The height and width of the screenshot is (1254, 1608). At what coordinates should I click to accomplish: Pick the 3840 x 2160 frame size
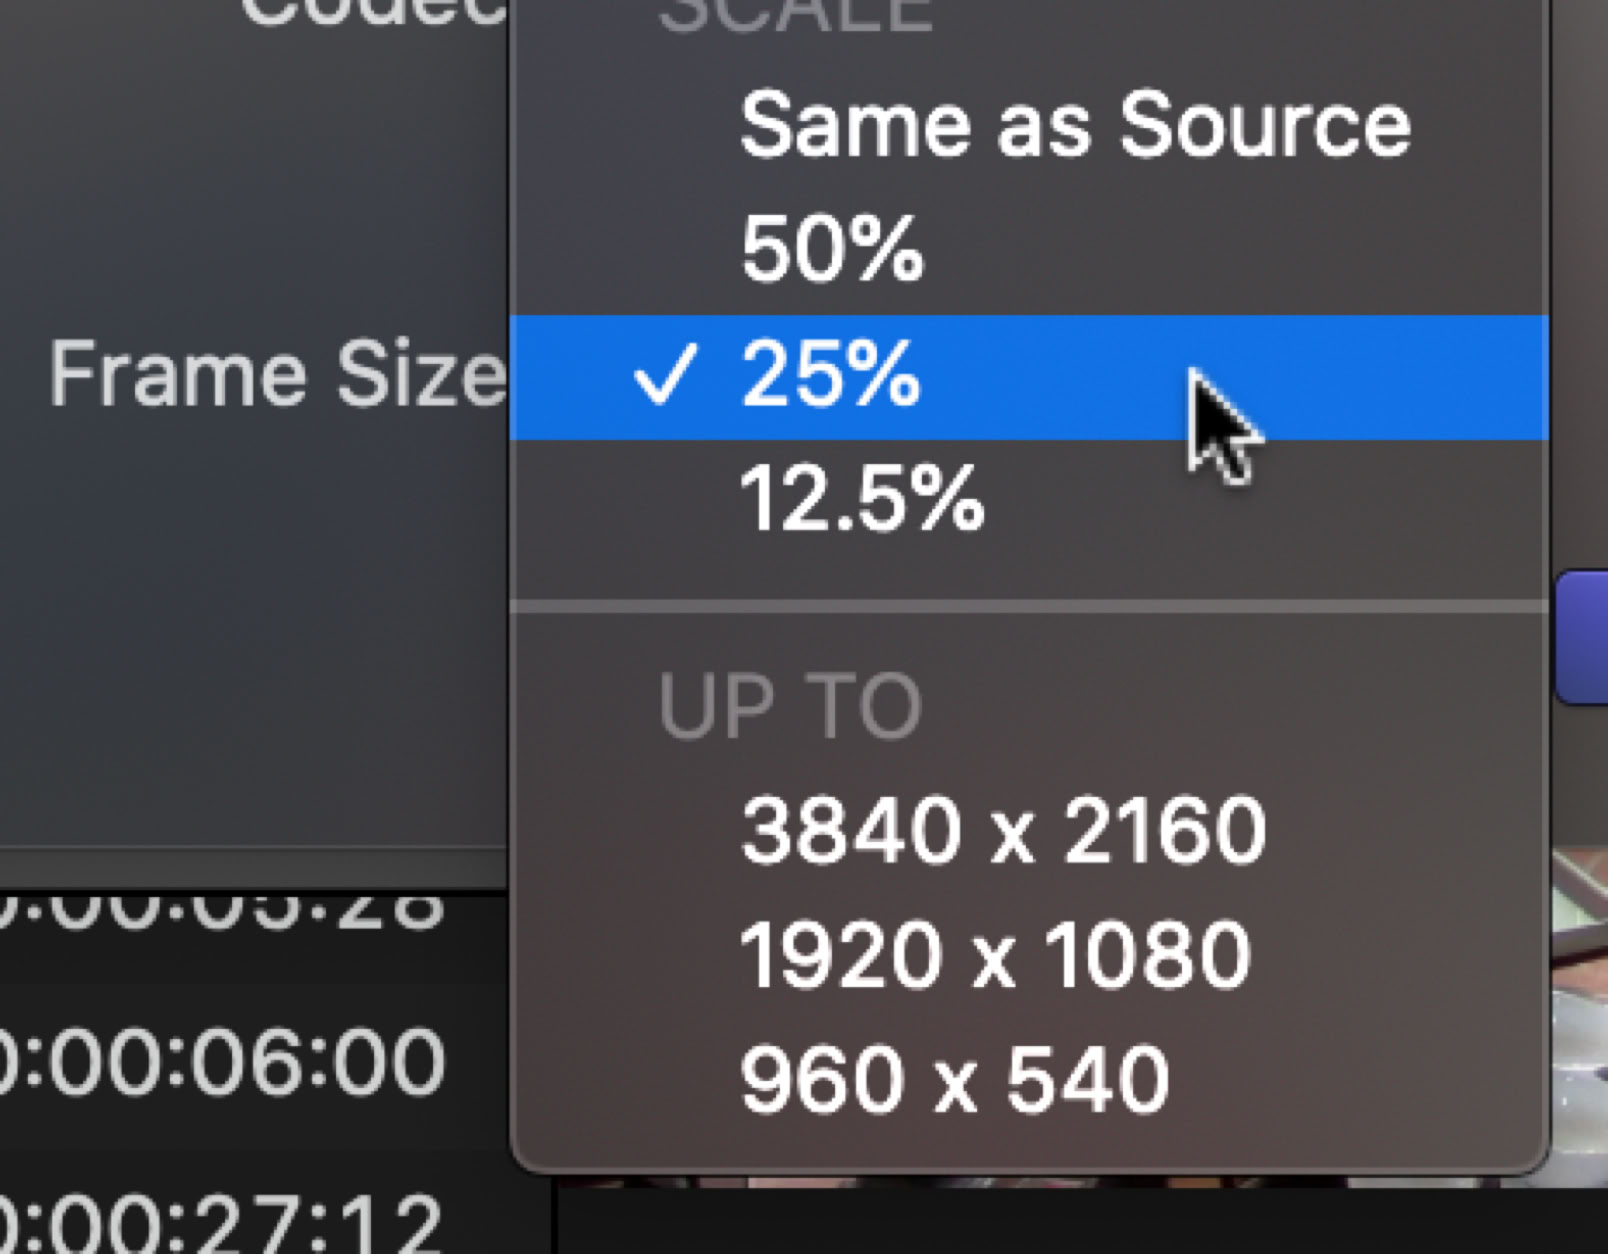pyautogui.click(x=1003, y=831)
